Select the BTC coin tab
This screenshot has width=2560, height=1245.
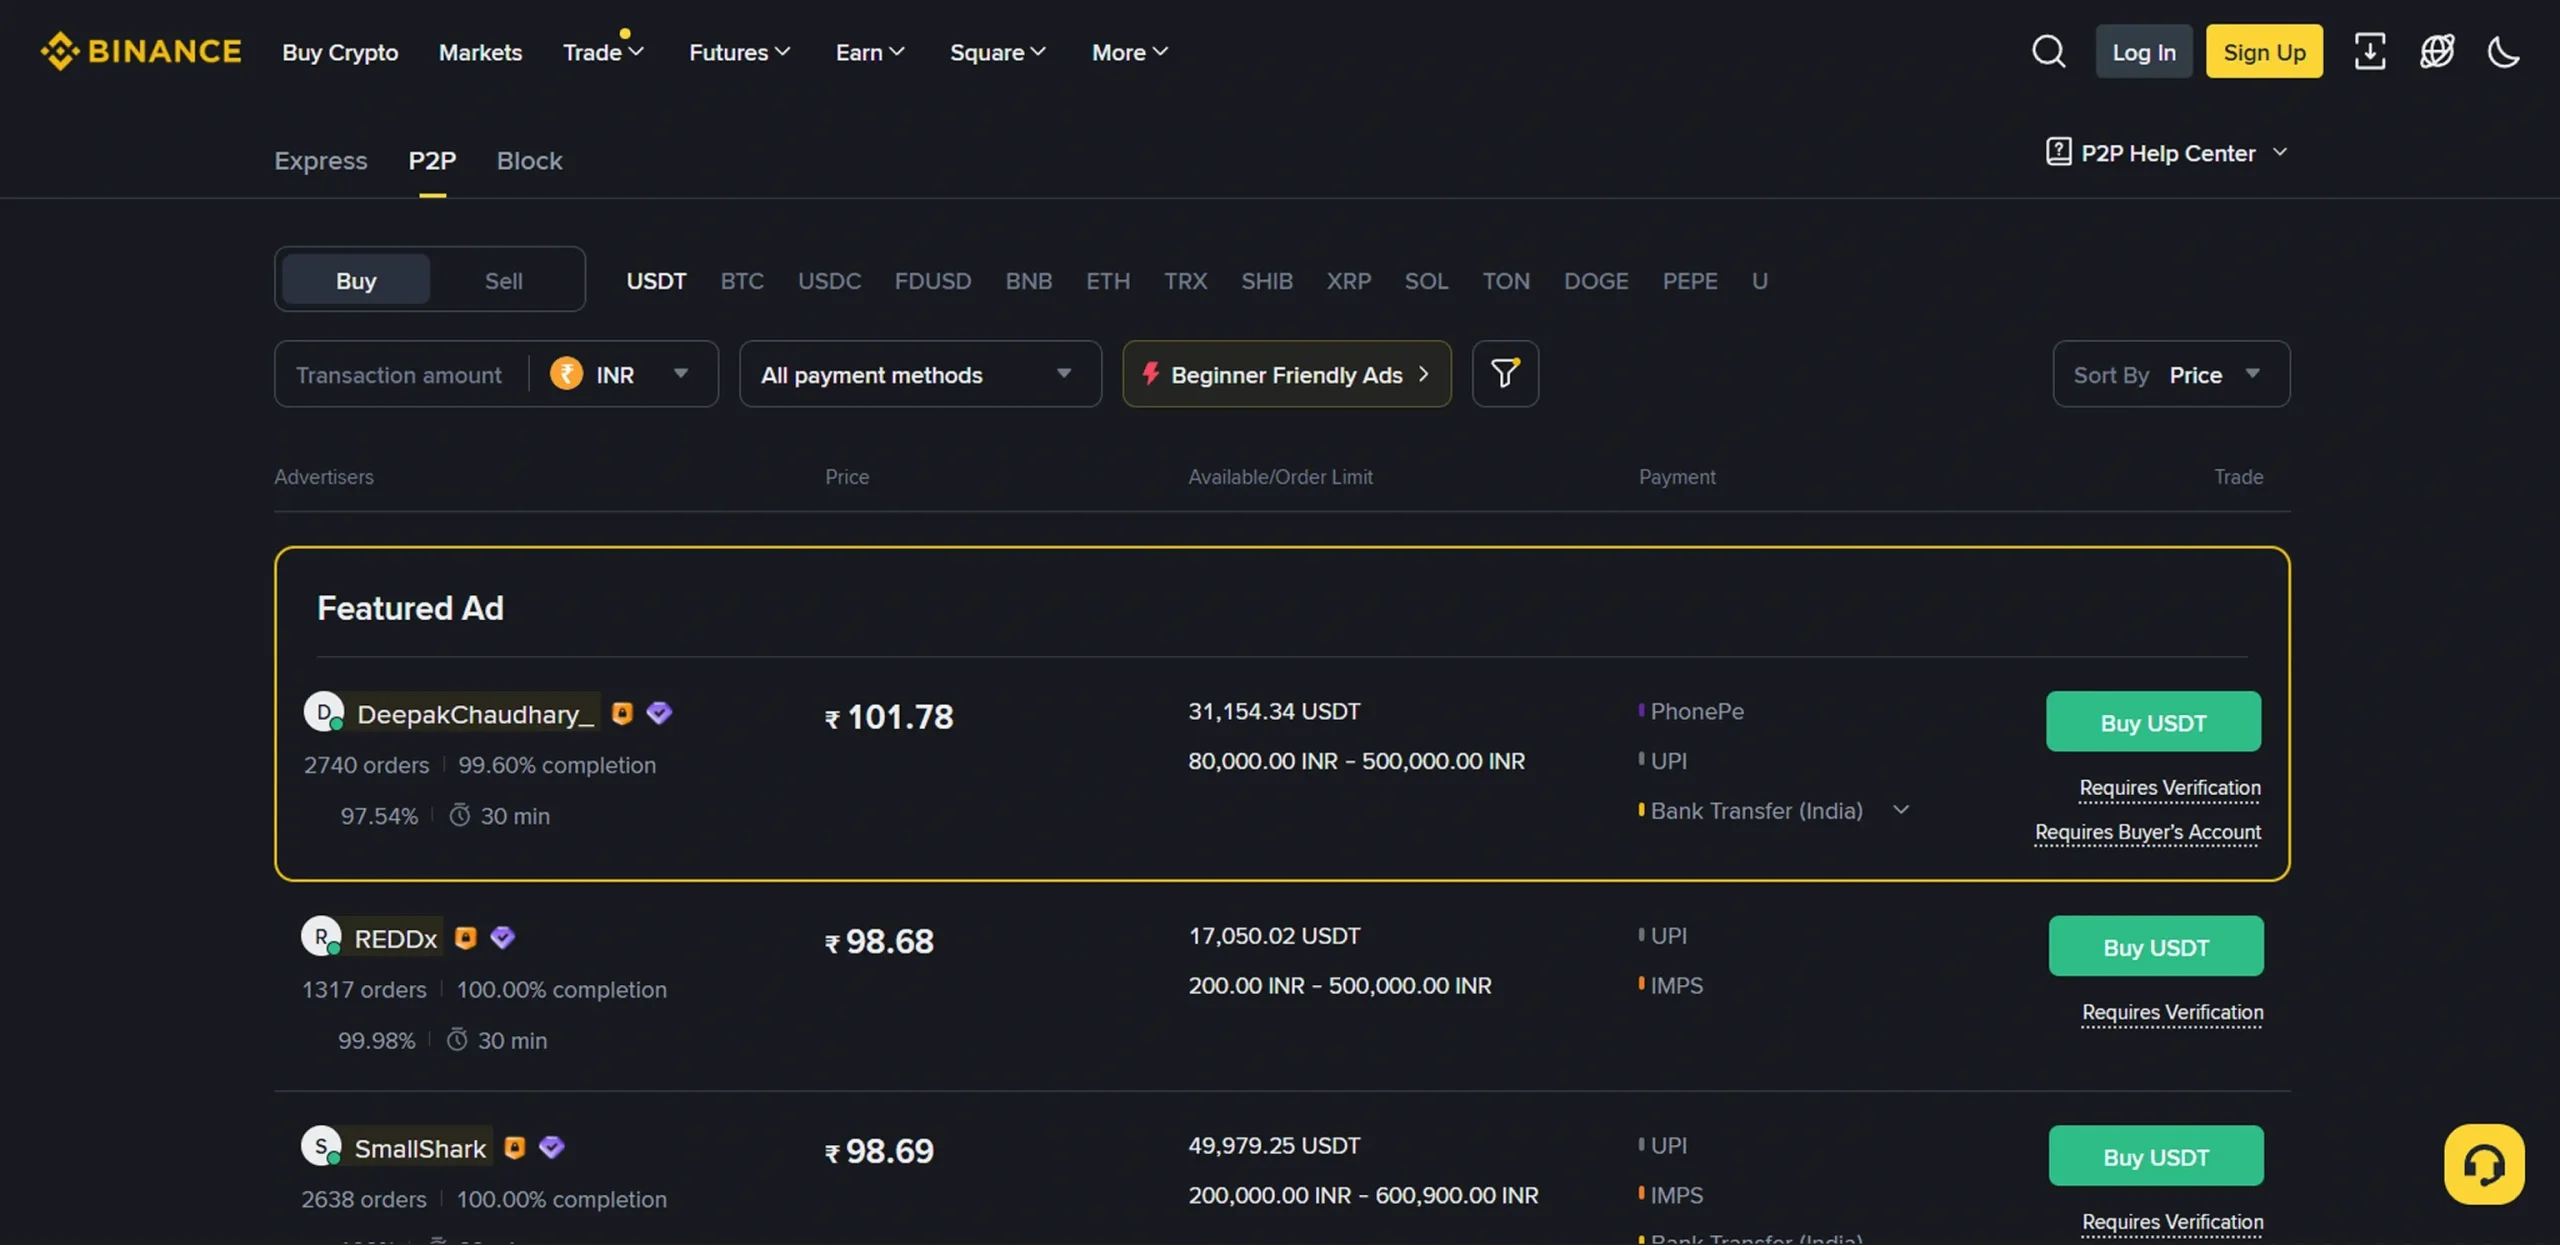tap(742, 280)
